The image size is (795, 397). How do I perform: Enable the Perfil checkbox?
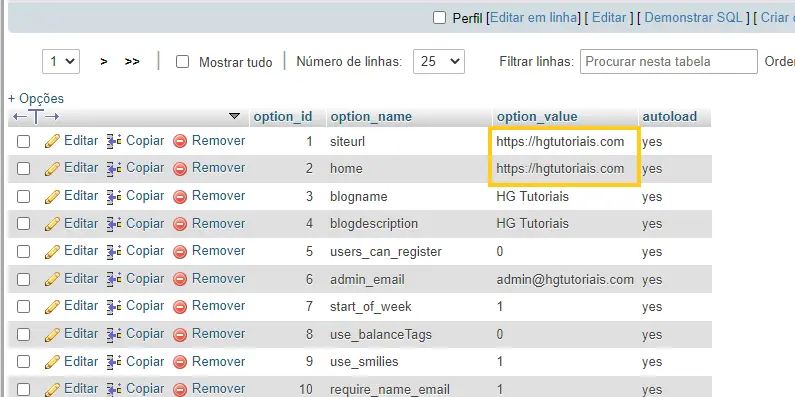click(439, 18)
